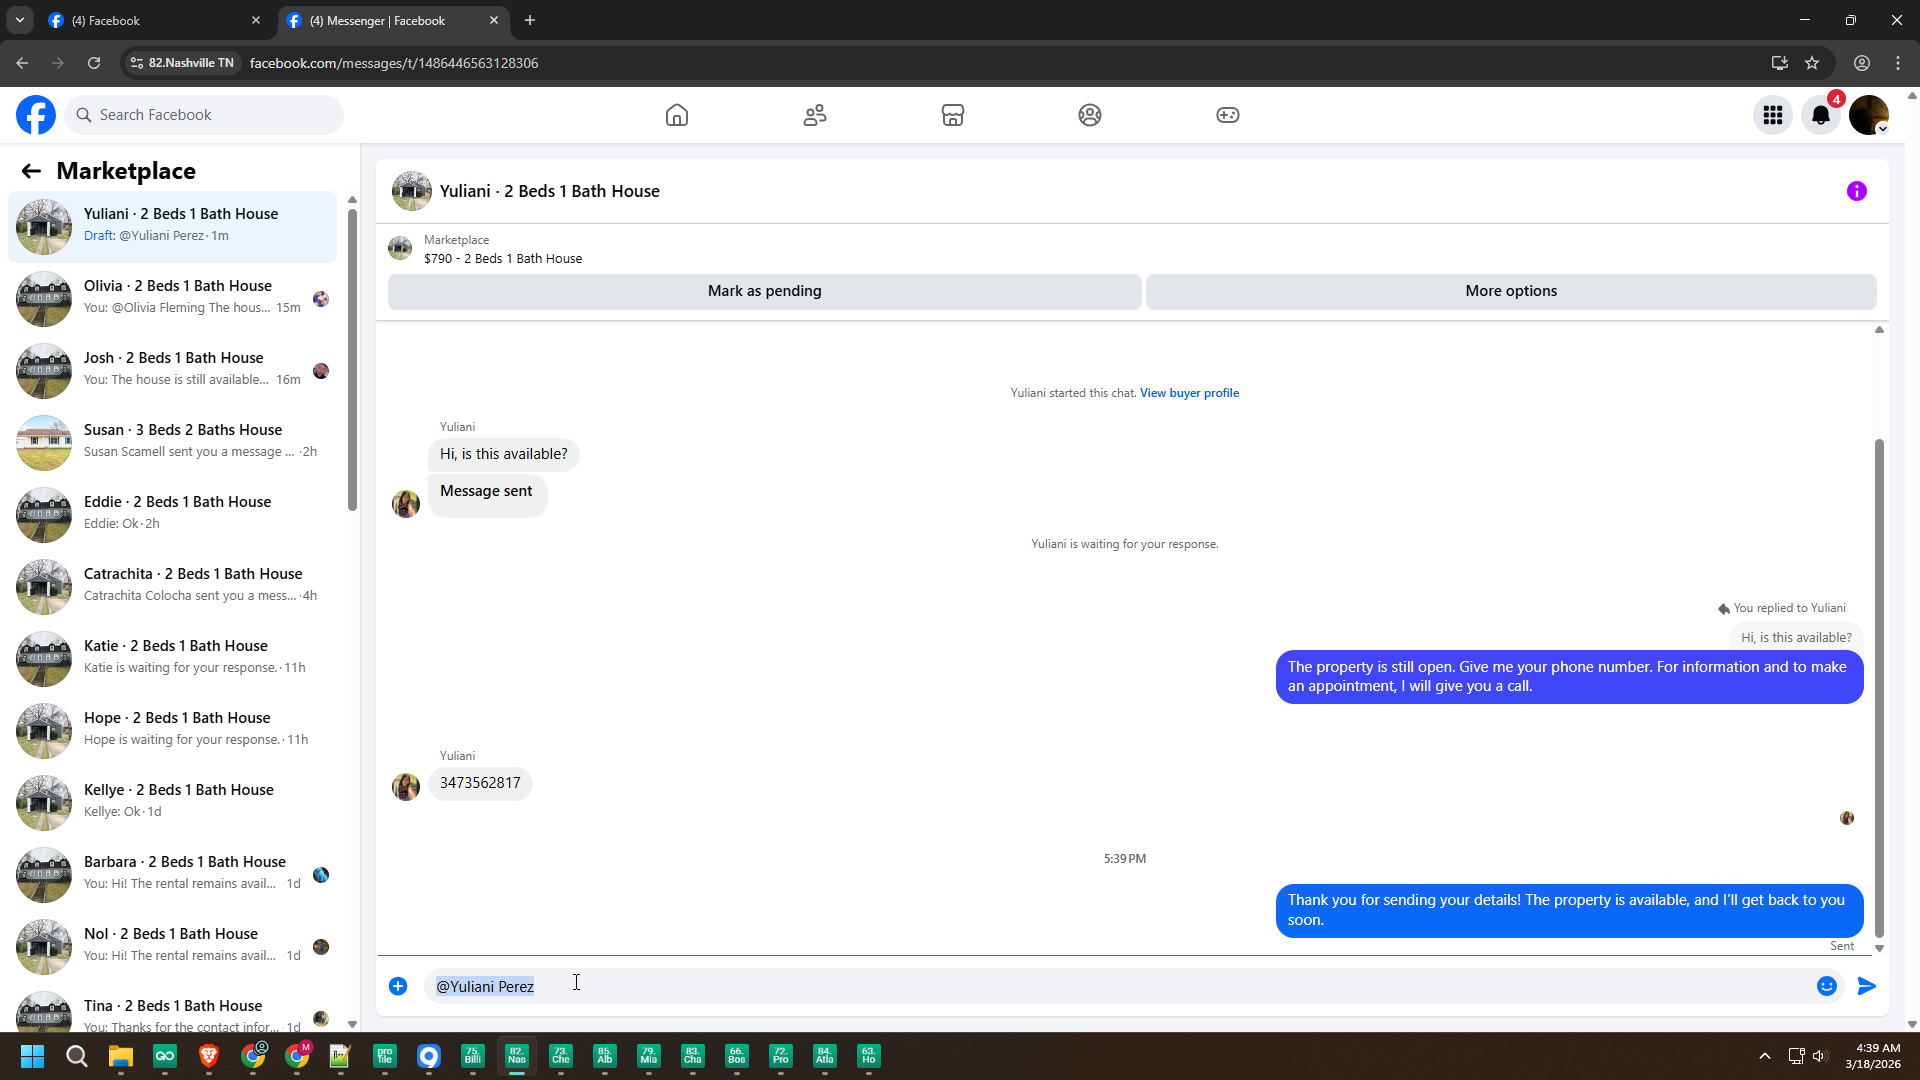Image resolution: width=1920 pixels, height=1080 pixels.
Task: Open conversation information purple icon
Action: [1857, 191]
